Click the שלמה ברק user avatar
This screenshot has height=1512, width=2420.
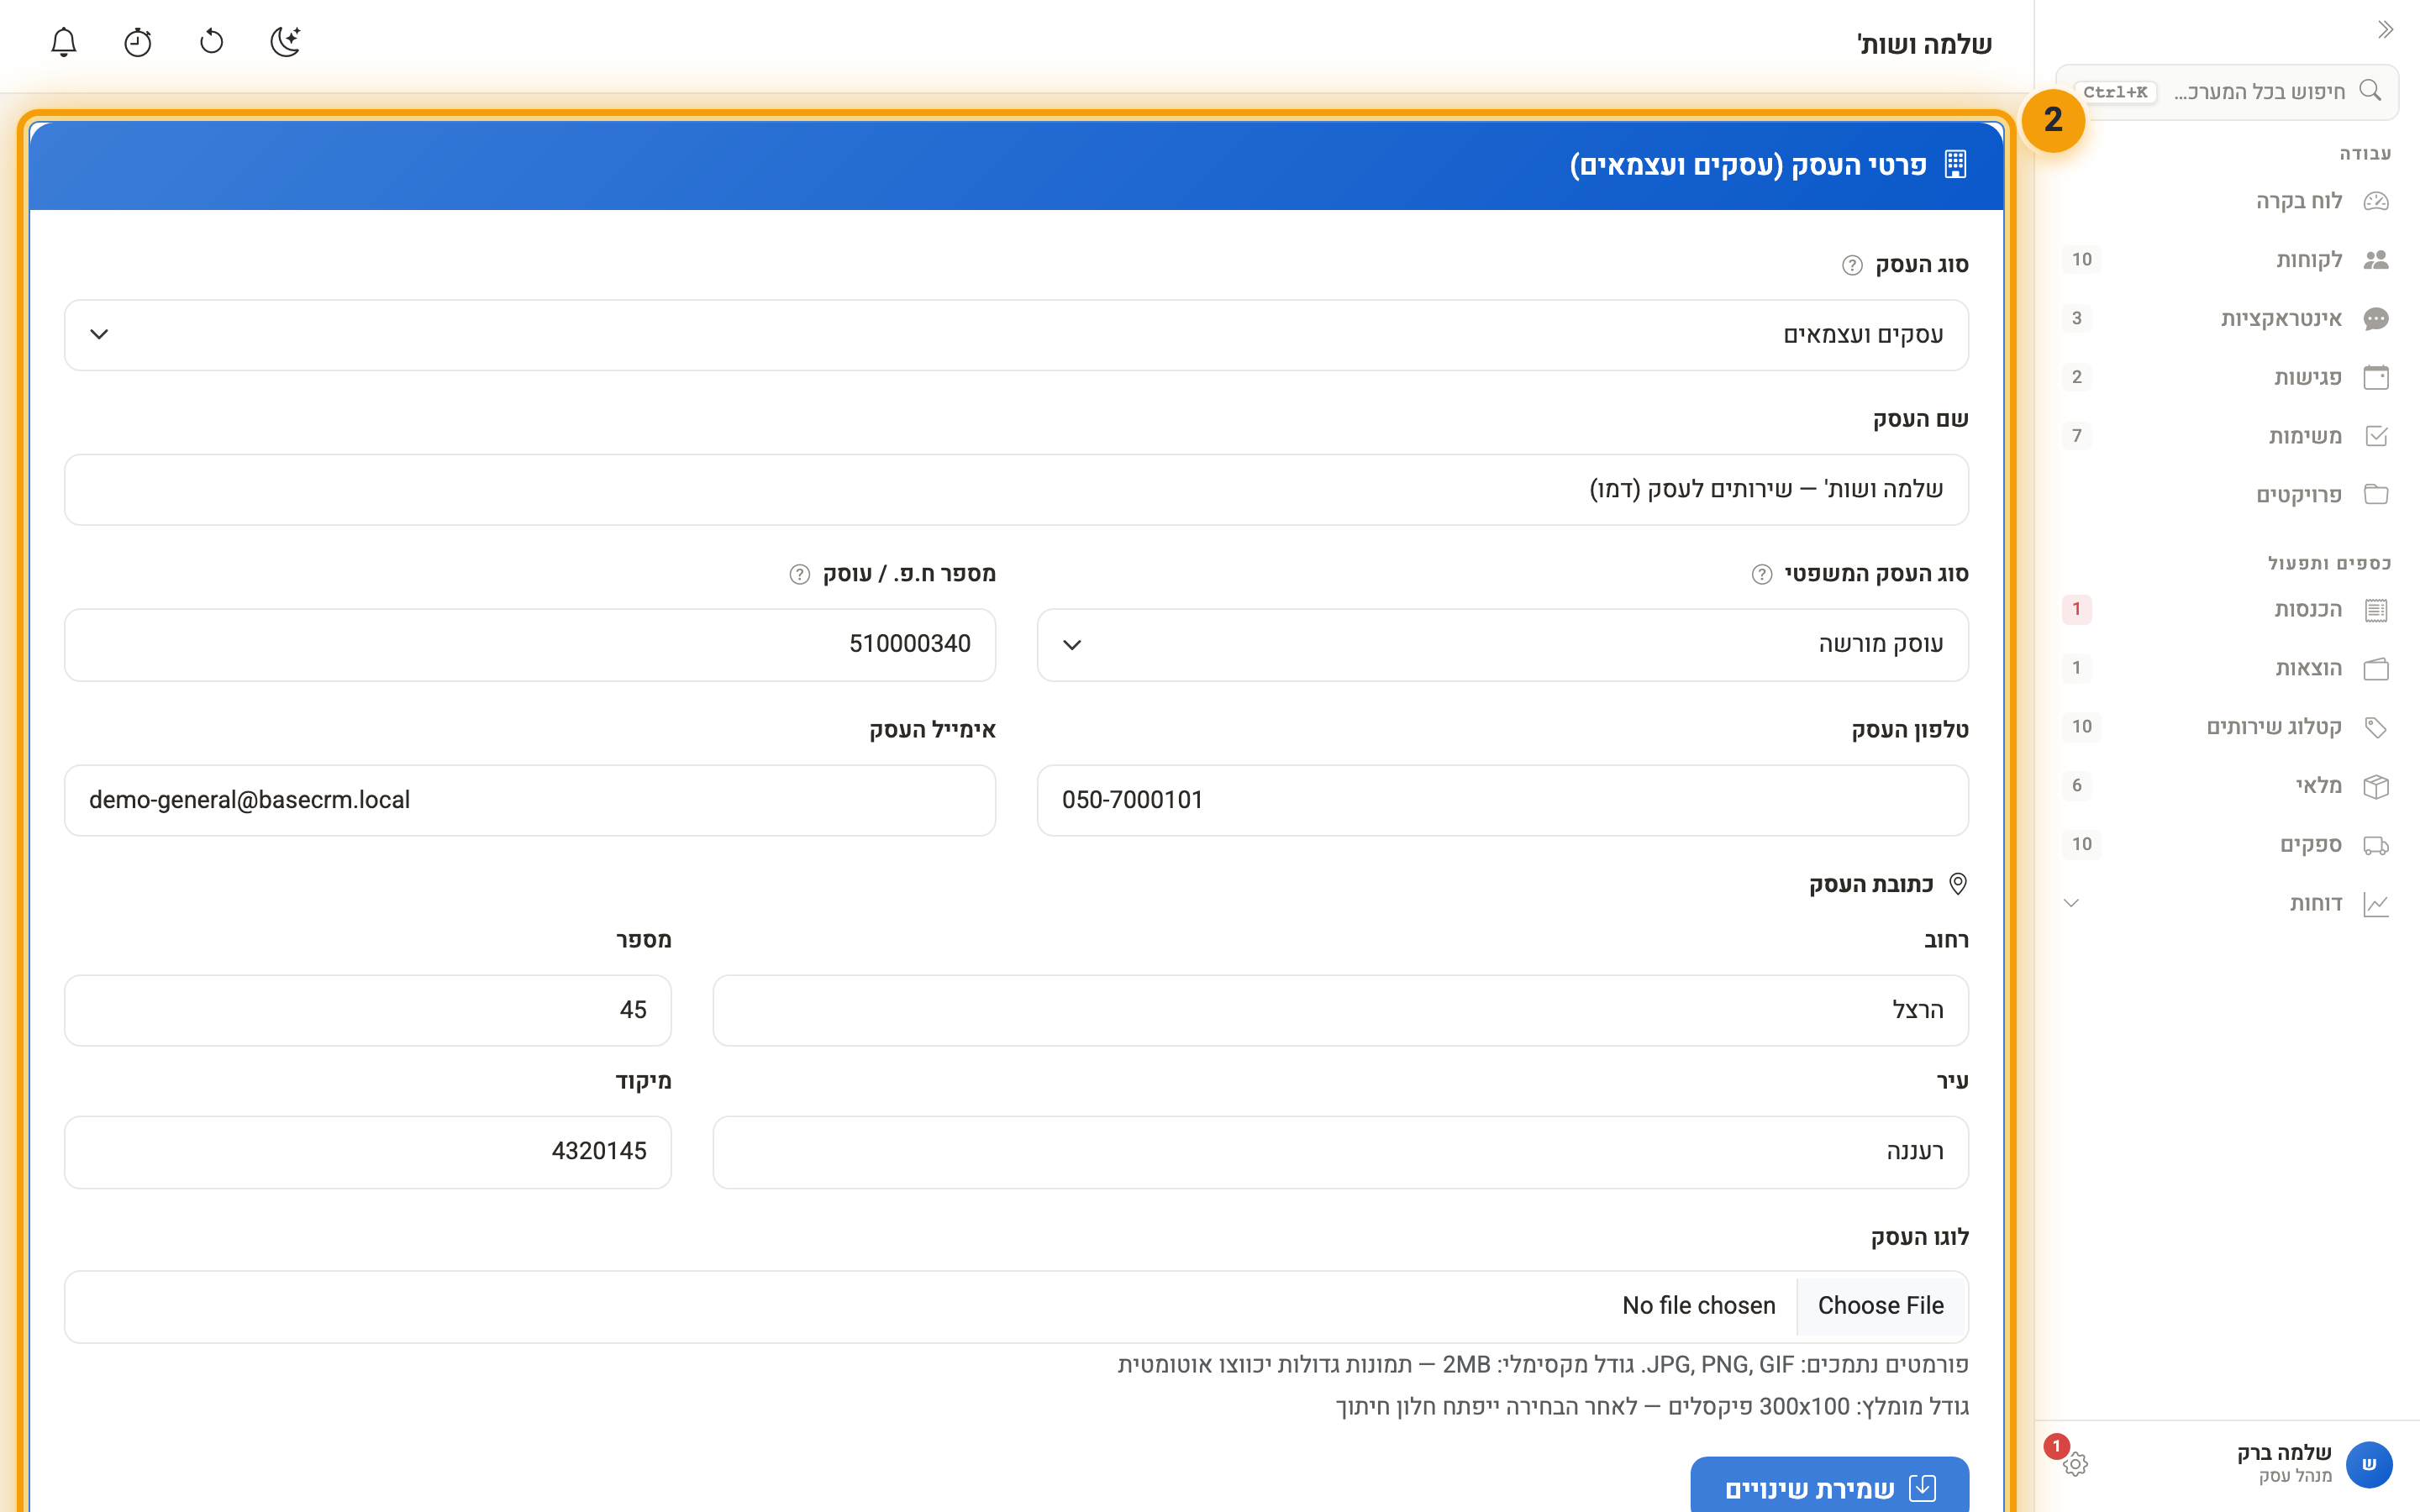coord(2369,1464)
